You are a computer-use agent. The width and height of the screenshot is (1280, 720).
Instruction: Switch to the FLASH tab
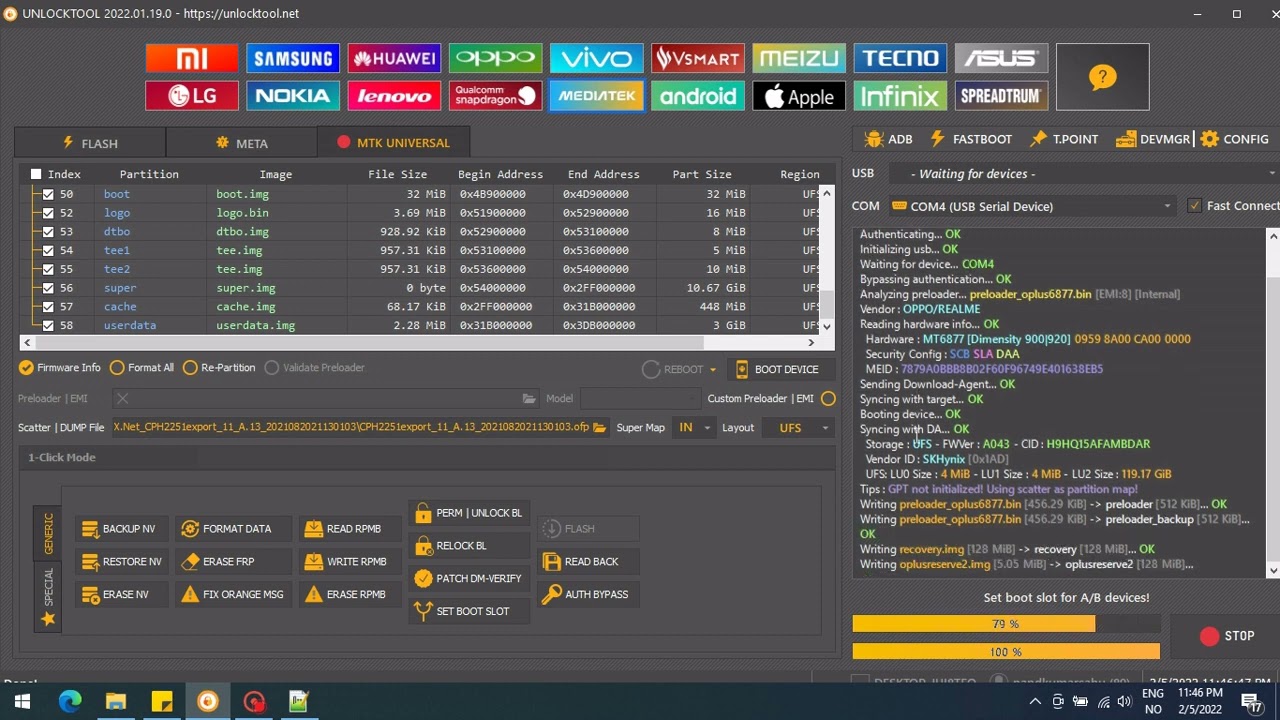pyautogui.click(x=90, y=143)
